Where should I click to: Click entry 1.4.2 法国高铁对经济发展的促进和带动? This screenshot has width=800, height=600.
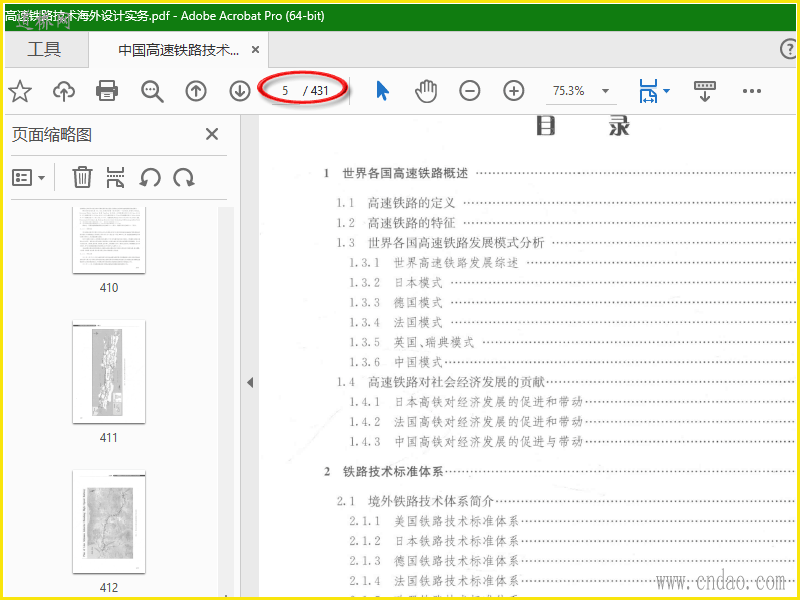click(x=466, y=421)
